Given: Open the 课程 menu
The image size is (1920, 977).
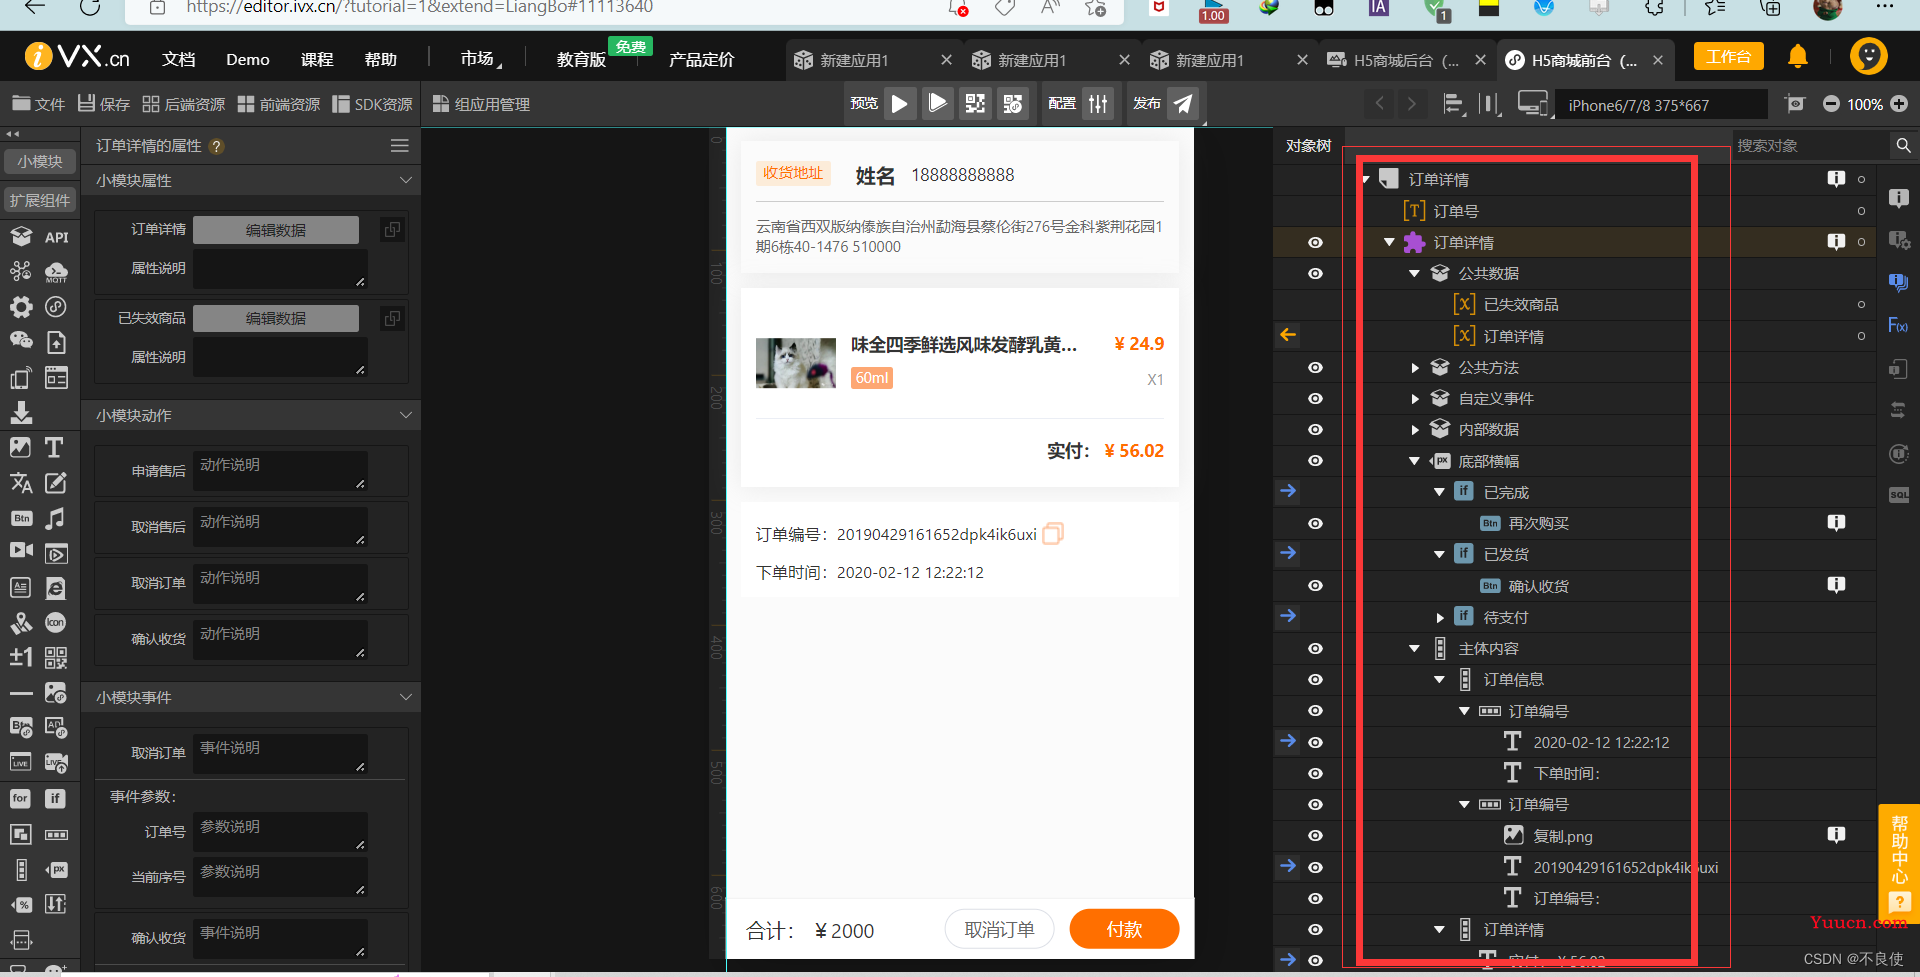Looking at the screenshot, I should [x=317, y=59].
